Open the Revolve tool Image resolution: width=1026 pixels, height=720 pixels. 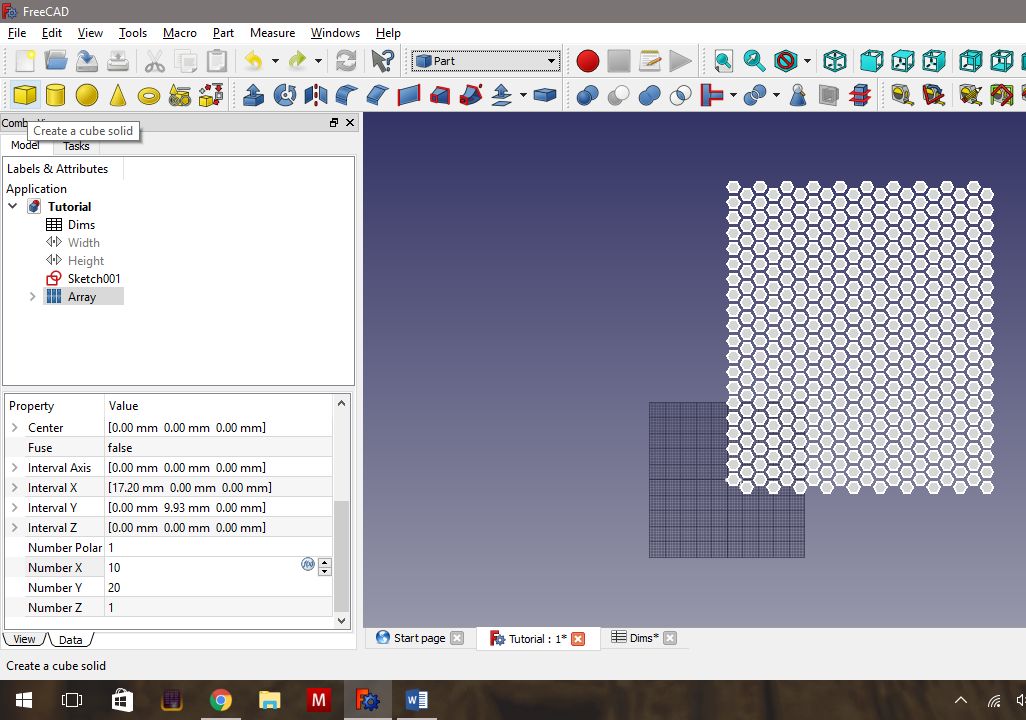click(x=285, y=95)
